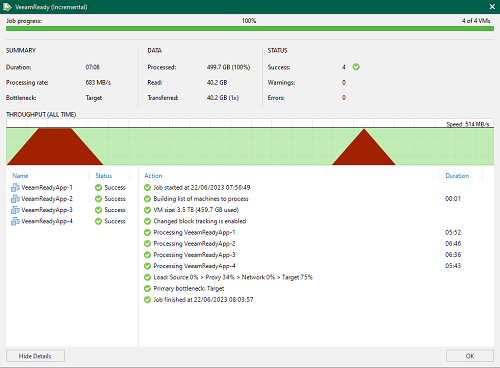
Task: Click success icon in VeeamReadyApp-4 status
Action: (98, 221)
